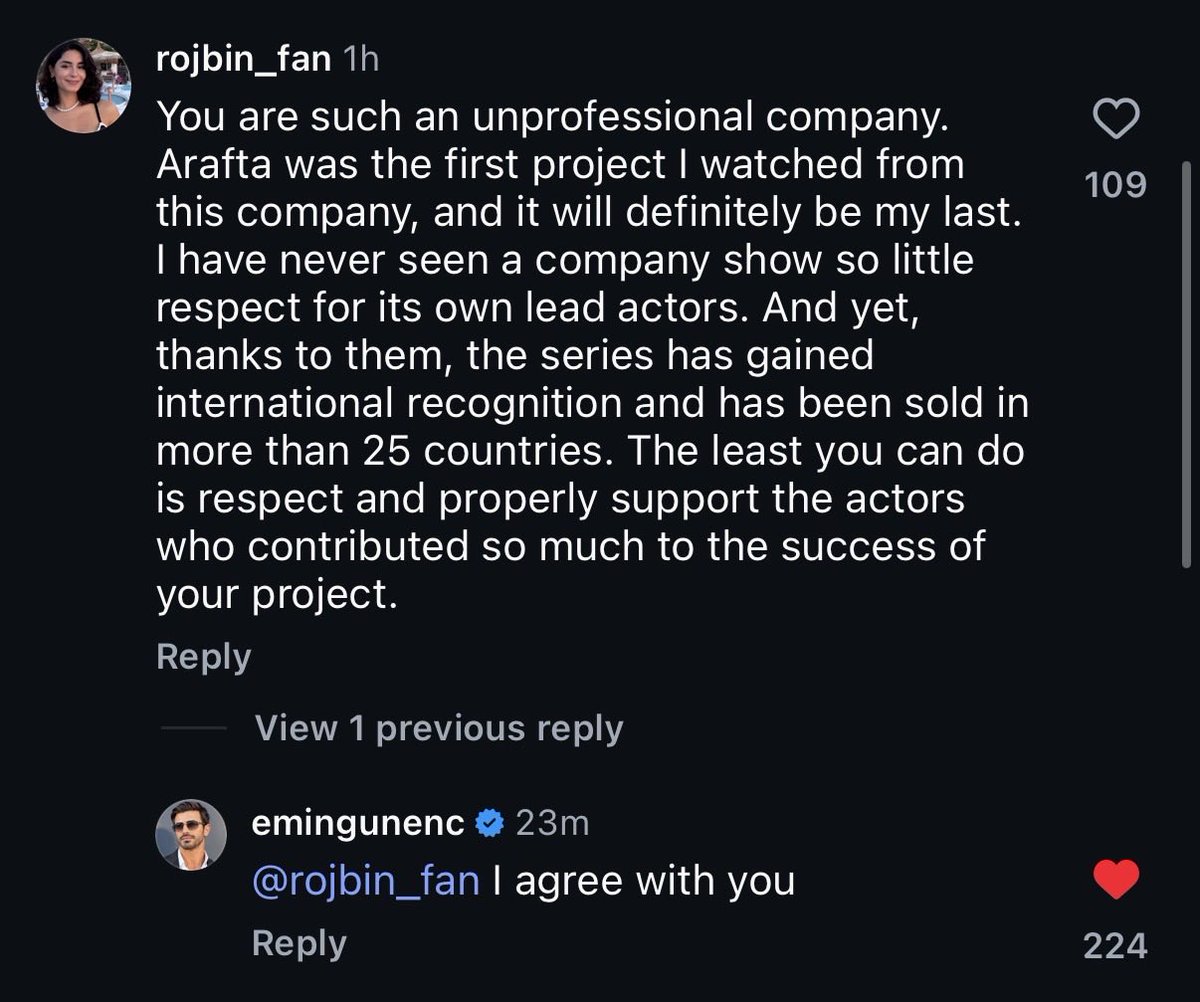Tap the 23m timestamp
This screenshot has width=1200, height=1002.
552,823
